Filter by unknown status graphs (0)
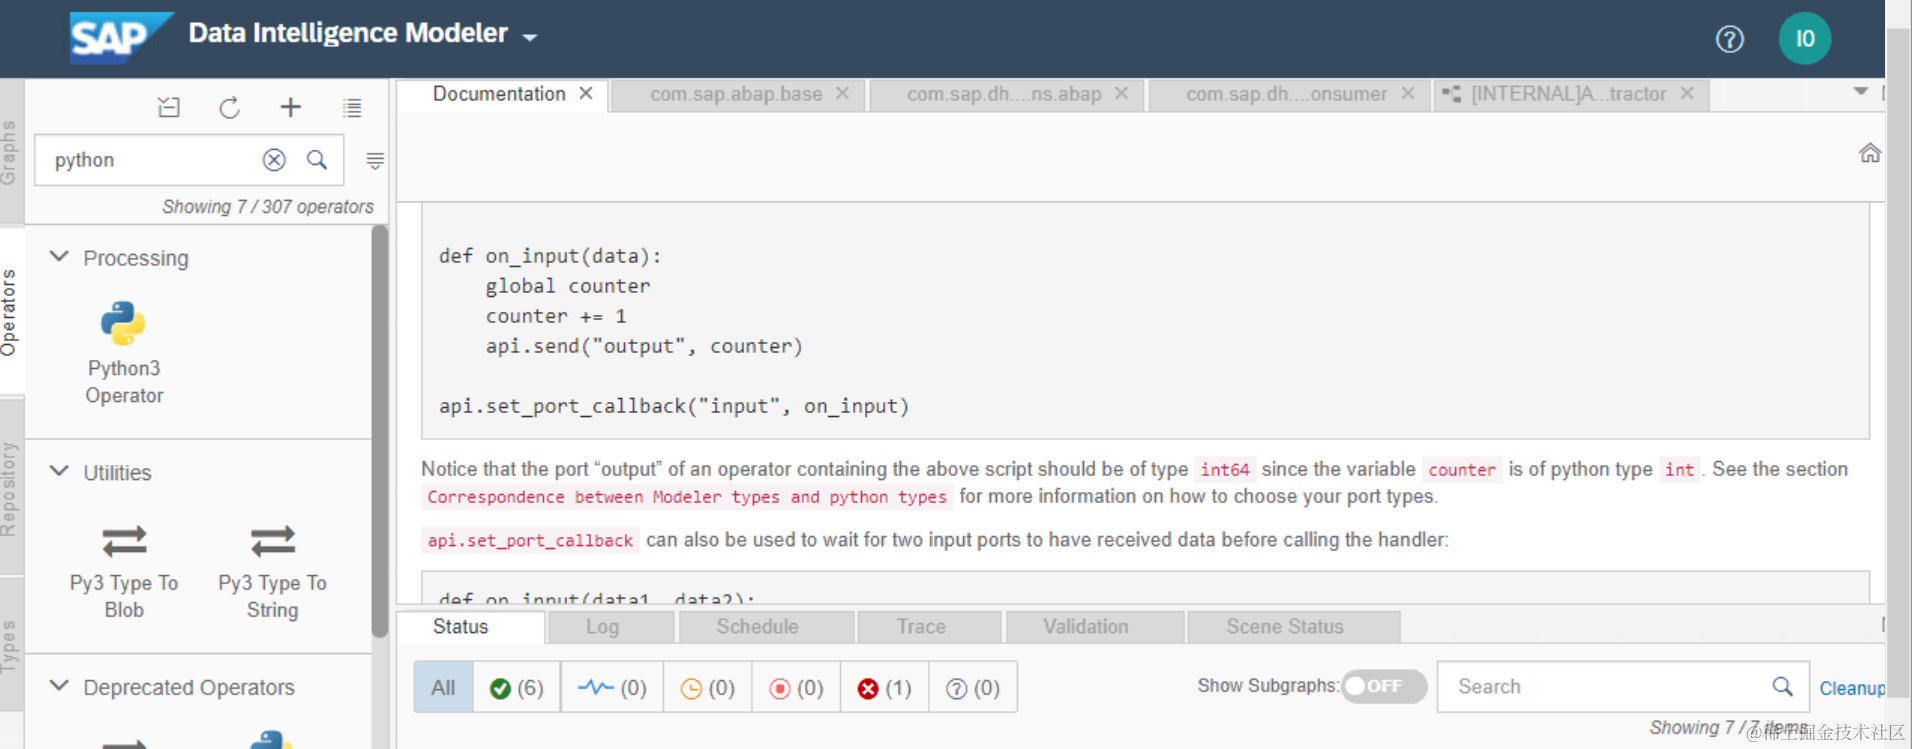 pyautogui.click(x=973, y=687)
